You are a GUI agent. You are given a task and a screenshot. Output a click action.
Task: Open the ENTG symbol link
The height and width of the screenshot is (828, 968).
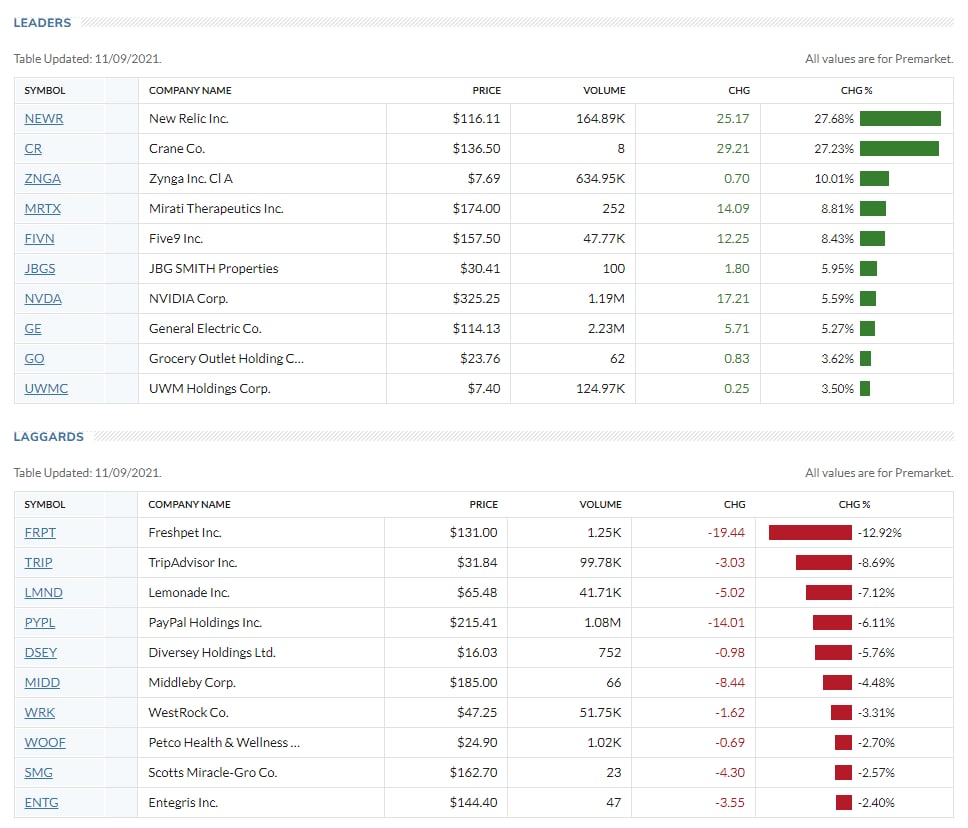point(42,803)
